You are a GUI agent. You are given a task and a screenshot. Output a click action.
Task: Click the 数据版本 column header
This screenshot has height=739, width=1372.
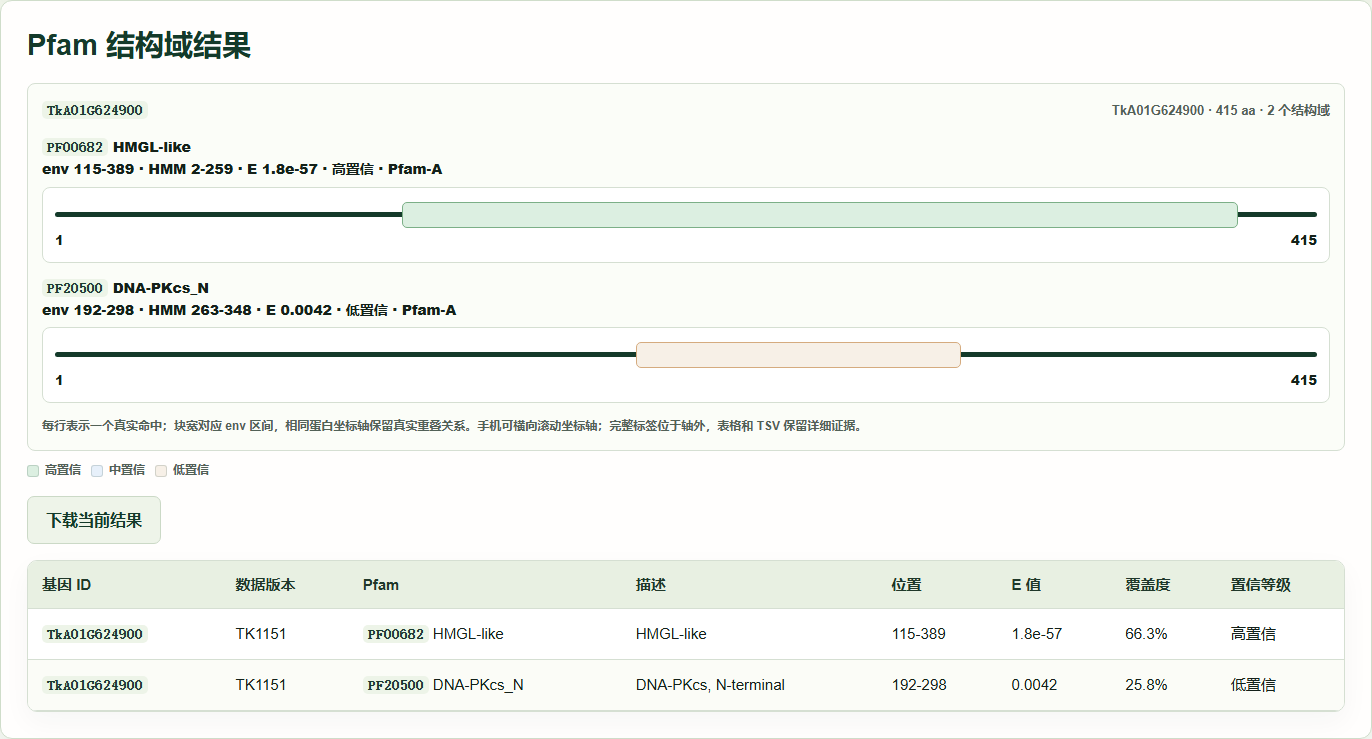(x=265, y=585)
